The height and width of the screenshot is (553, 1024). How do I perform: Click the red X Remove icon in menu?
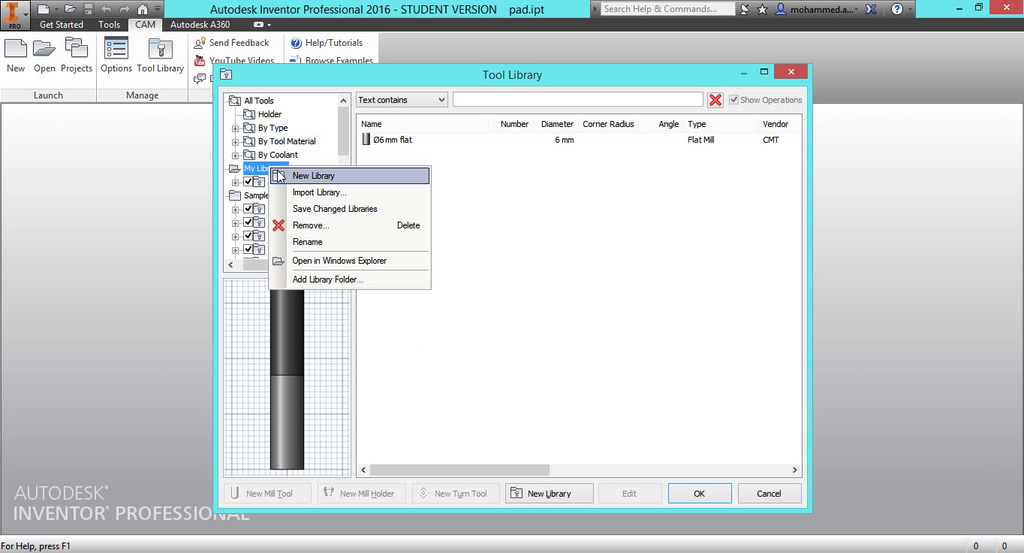coord(279,225)
